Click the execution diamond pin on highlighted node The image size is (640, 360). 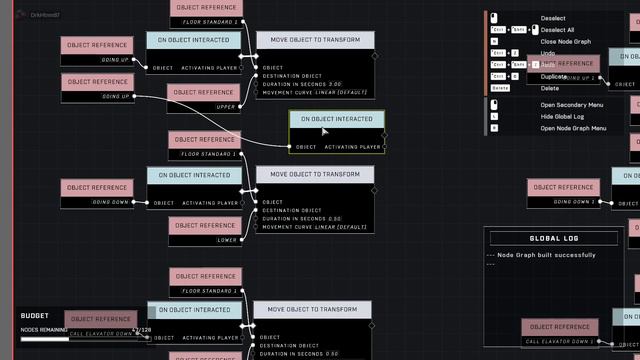point(384,136)
